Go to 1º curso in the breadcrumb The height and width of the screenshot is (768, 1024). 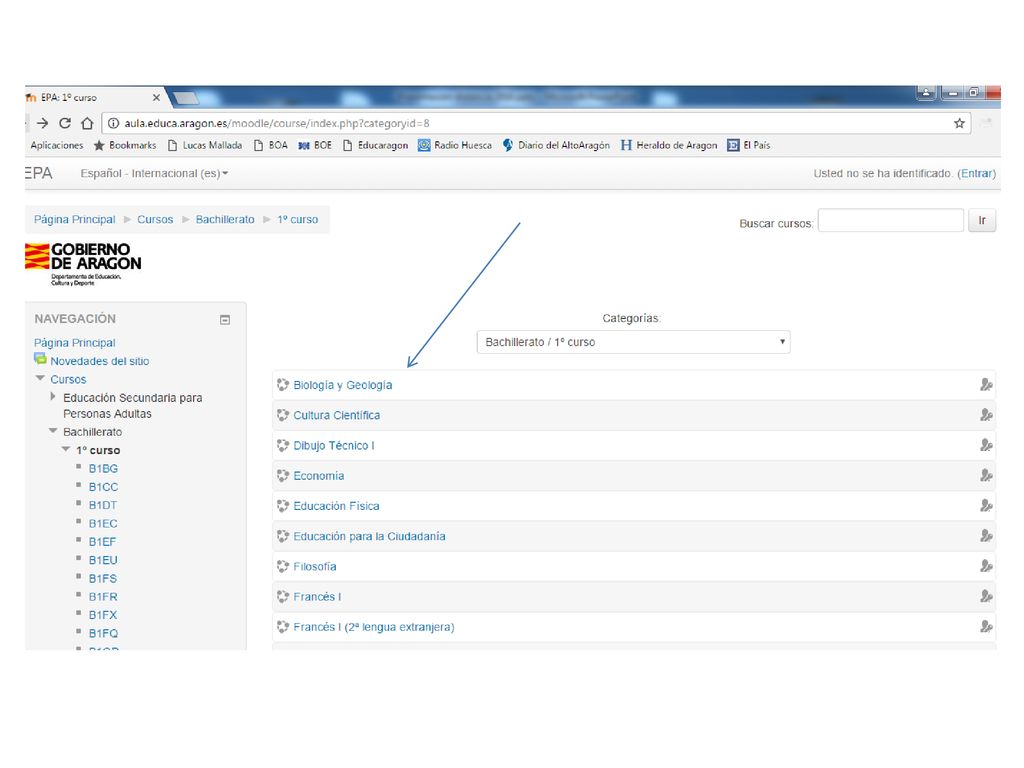pyautogui.click(x=297, y=219)
